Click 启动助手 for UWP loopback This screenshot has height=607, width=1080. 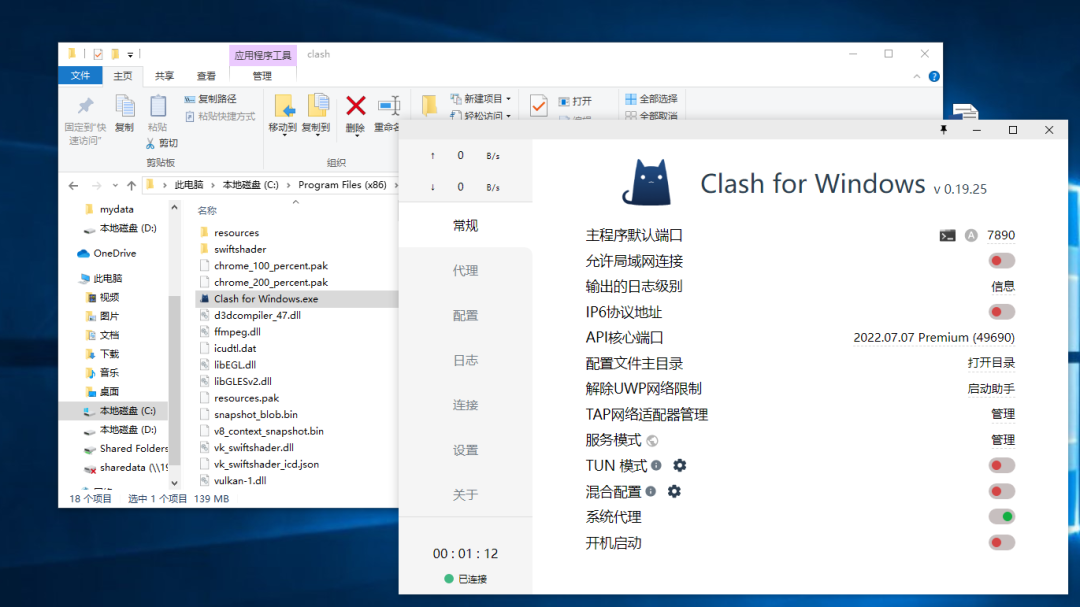click(991, 389)
